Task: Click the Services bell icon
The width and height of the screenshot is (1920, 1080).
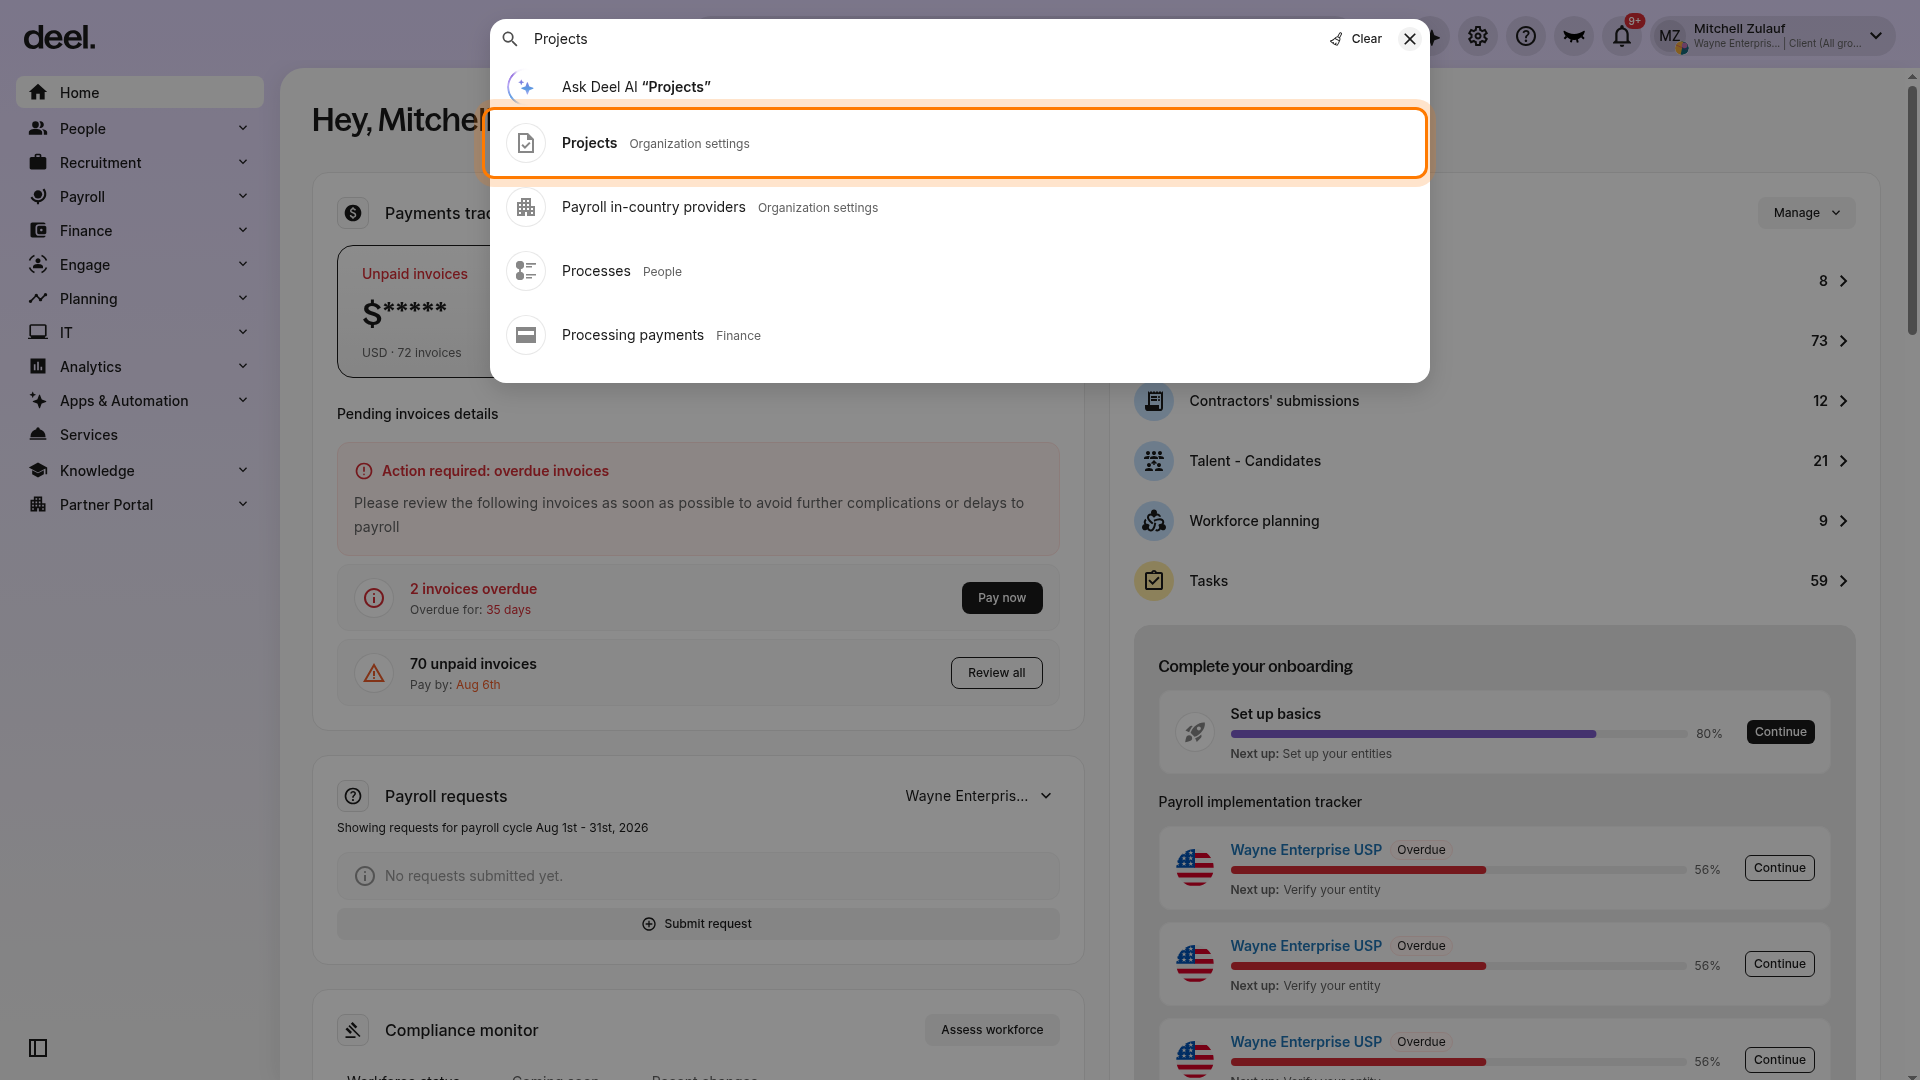Action: 38,434
